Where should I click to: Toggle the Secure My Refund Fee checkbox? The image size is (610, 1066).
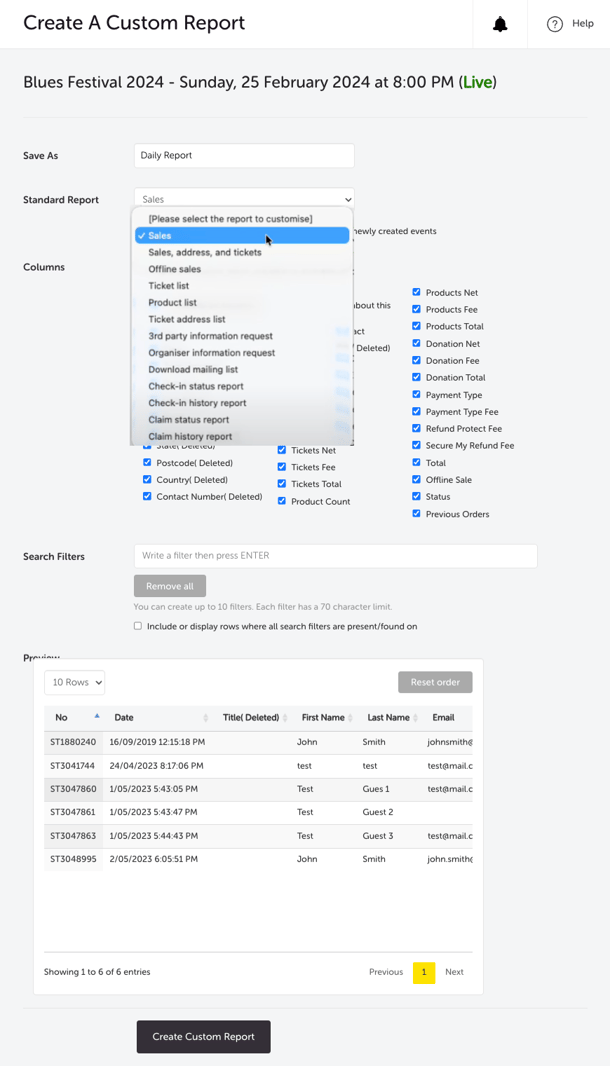point(416,445)
